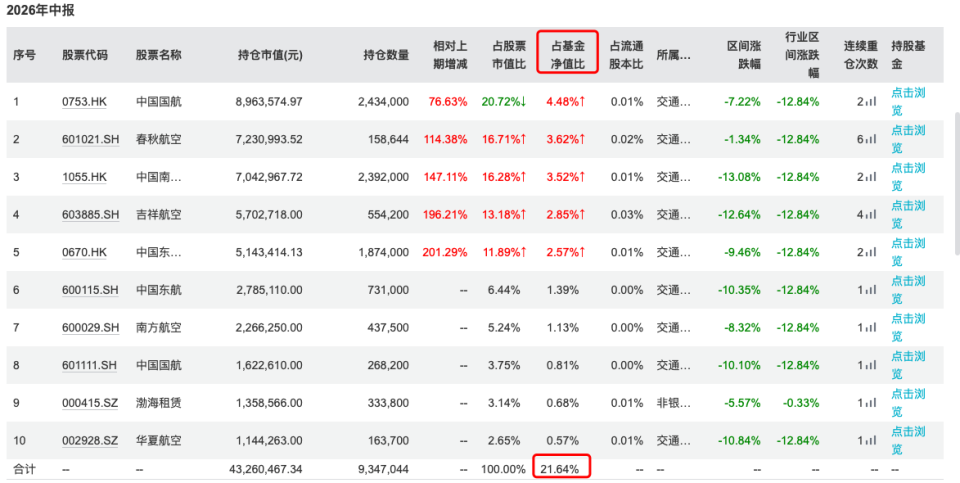Screen dimensions: 960x483
Task: Click 点击浏览 link in 南方航空 row
Action: pos(908,328)
